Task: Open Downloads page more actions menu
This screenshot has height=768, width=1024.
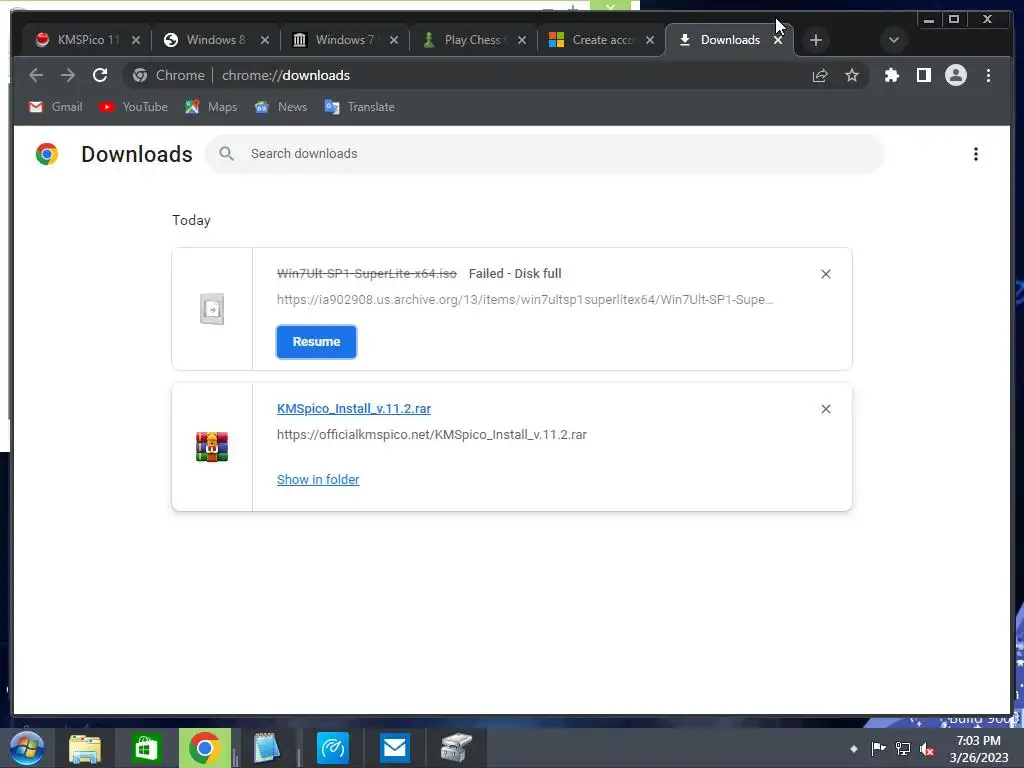Action: coord(976,154)
